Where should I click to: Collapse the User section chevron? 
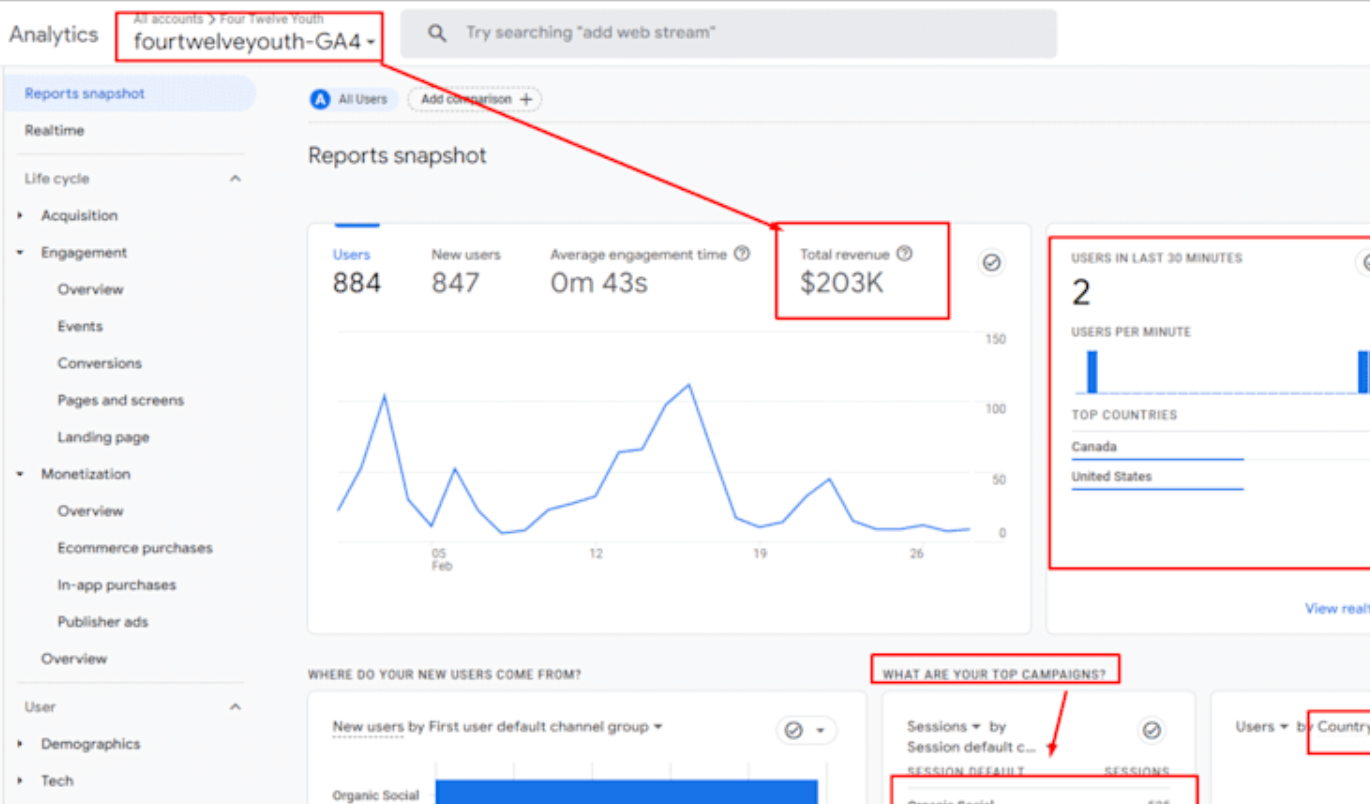(x=235, y=707)
